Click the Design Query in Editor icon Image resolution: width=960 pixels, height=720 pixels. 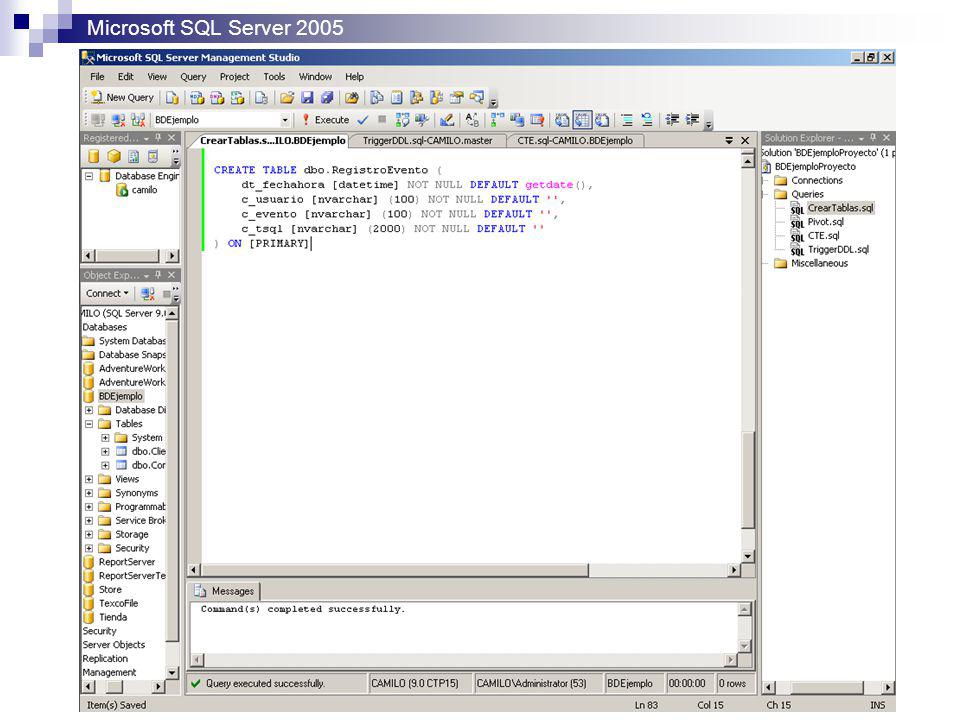(x=446, y=120)
